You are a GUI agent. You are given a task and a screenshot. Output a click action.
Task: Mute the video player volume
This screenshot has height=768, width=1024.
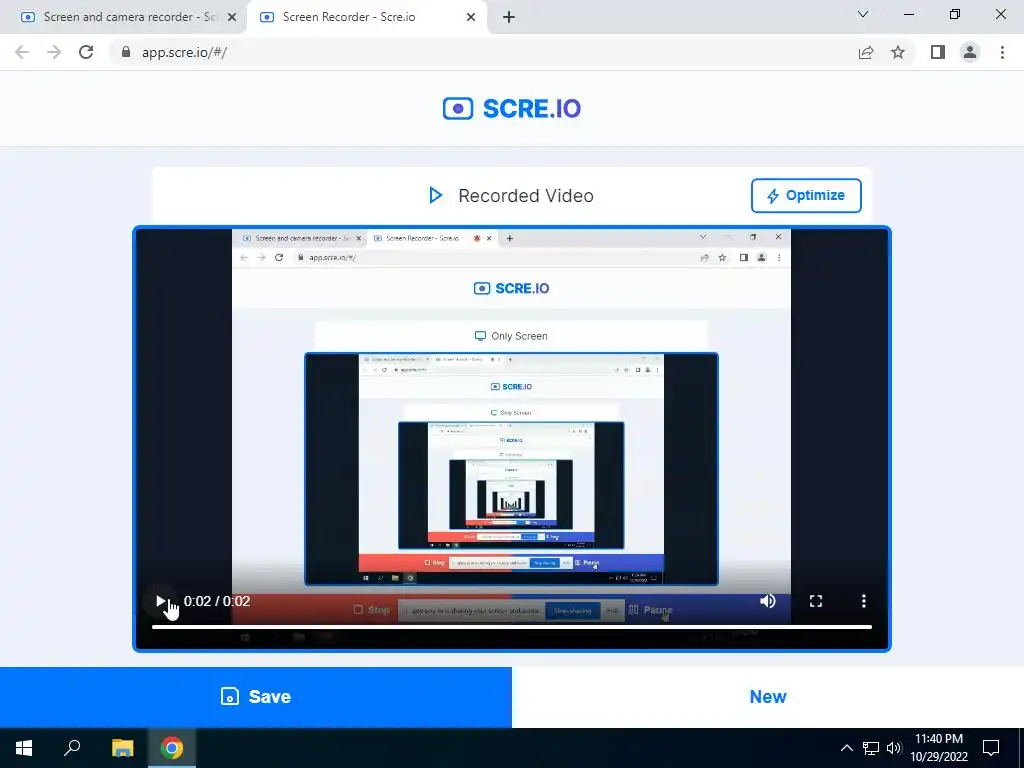pos(768,601)
